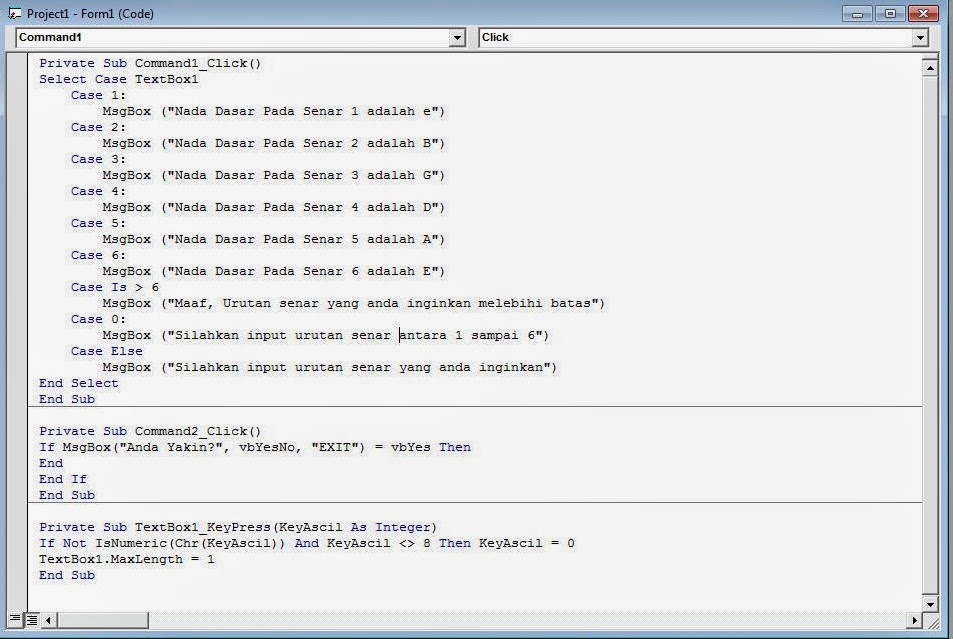The height and width of the screenshot is (639, 953).
Task: Click MsgBox line 'Senar 5 adalah A'
Action: tap(274, 240)
